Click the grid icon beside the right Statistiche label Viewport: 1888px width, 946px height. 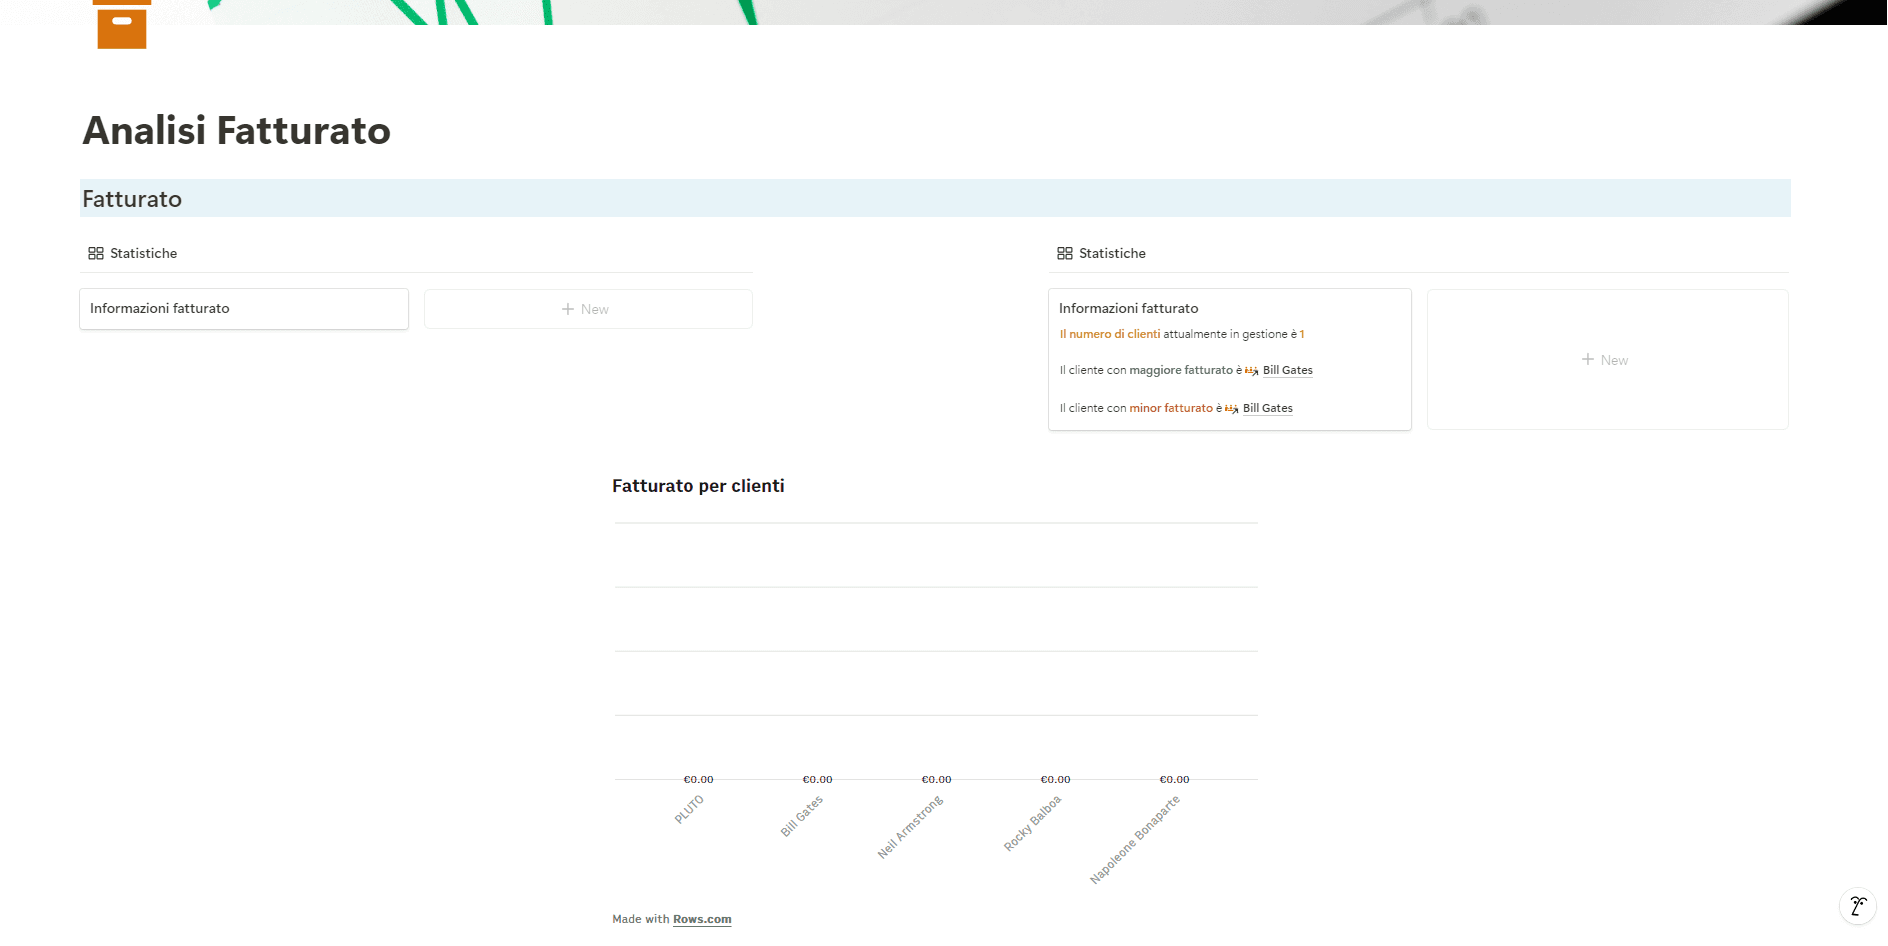(x=1065, y=253)
